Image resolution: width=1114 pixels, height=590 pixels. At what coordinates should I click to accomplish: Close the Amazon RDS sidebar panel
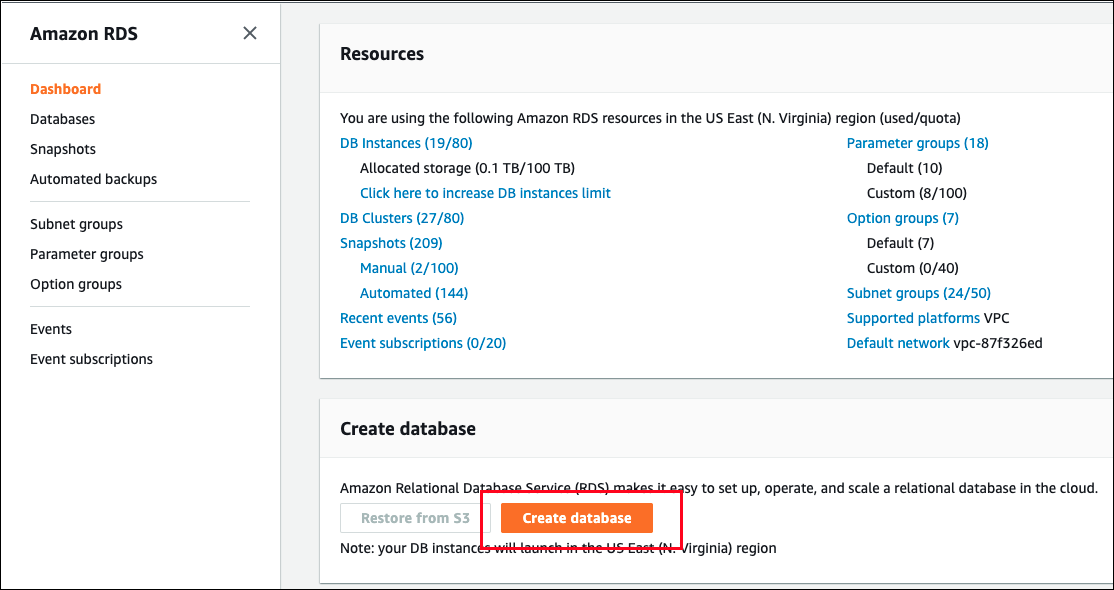(x=250, y=33)
